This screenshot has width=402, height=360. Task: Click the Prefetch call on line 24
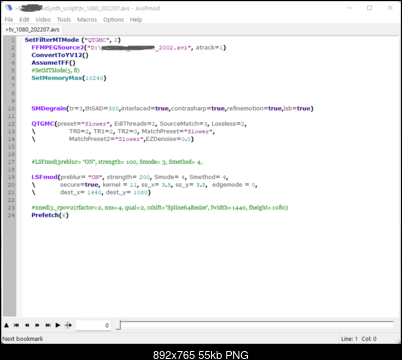[x=50, y=215]
